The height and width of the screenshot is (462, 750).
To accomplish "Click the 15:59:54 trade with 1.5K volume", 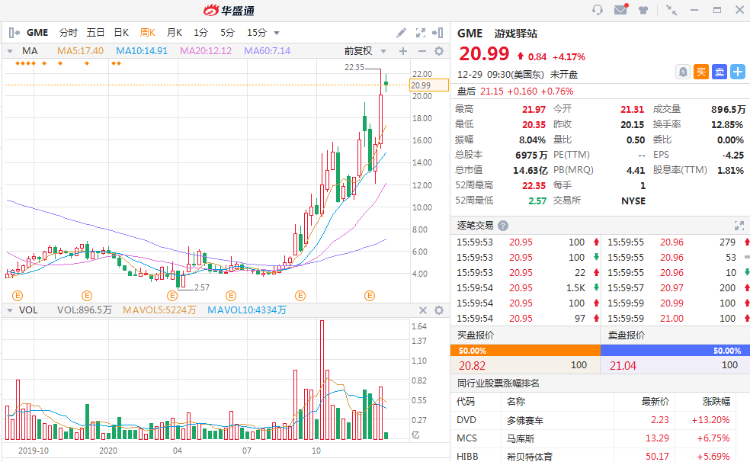I will coord(525,288).
